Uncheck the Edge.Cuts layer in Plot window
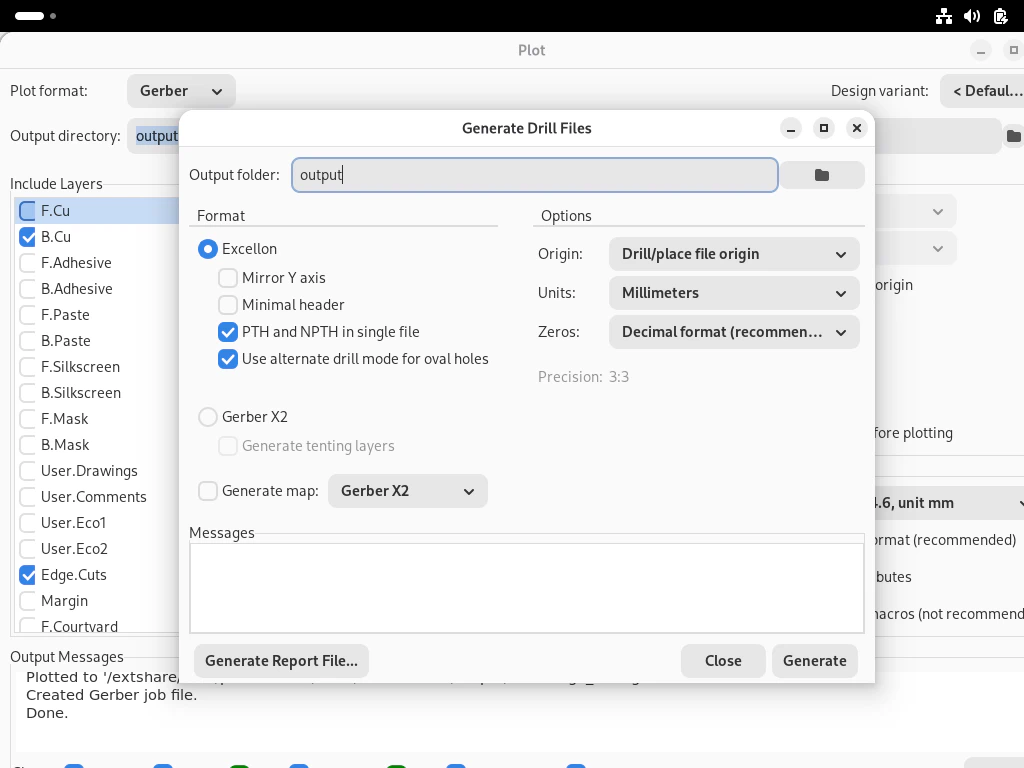1024x768 pixels. (27, 575)
